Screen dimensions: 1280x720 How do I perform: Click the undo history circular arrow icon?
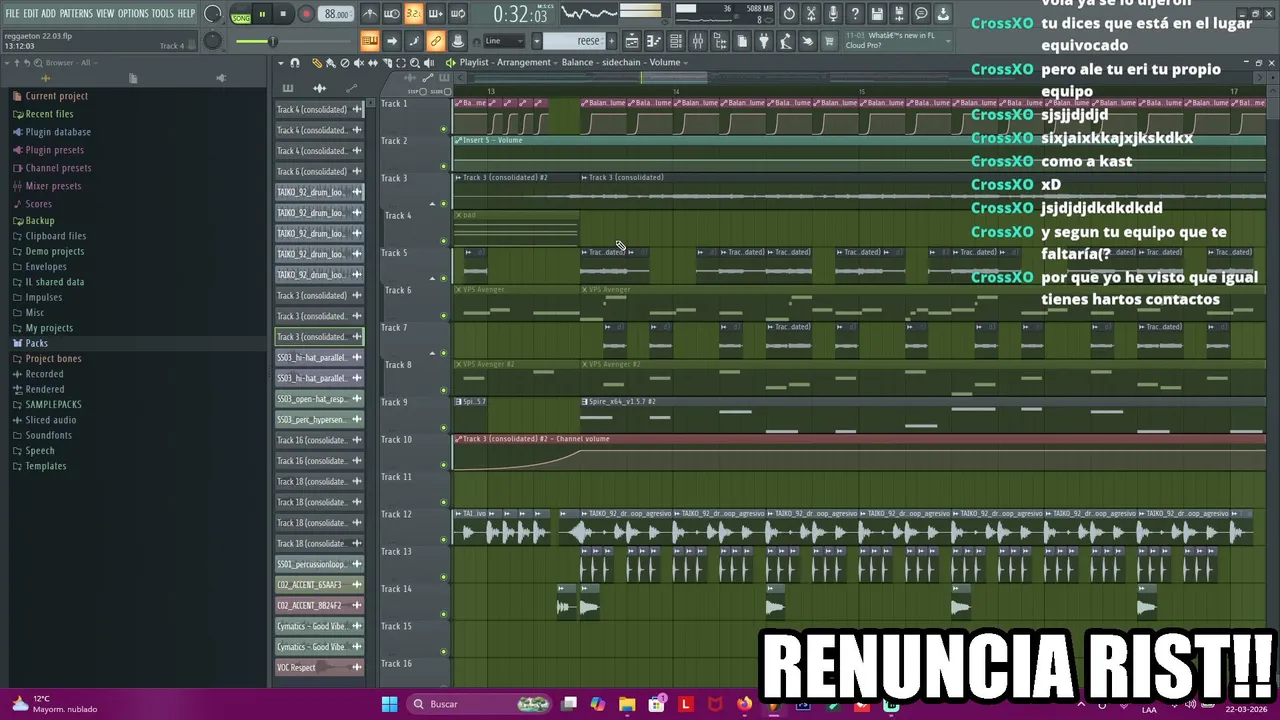(789, 14)
